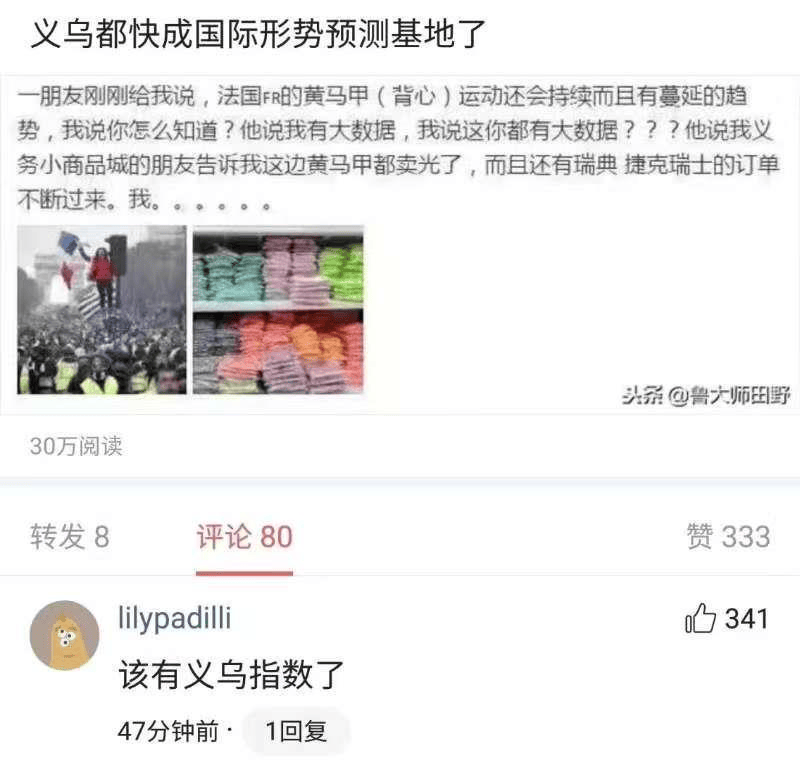
Task: Click the person holding flag in protest photo
Action: [x=102, y=270]
